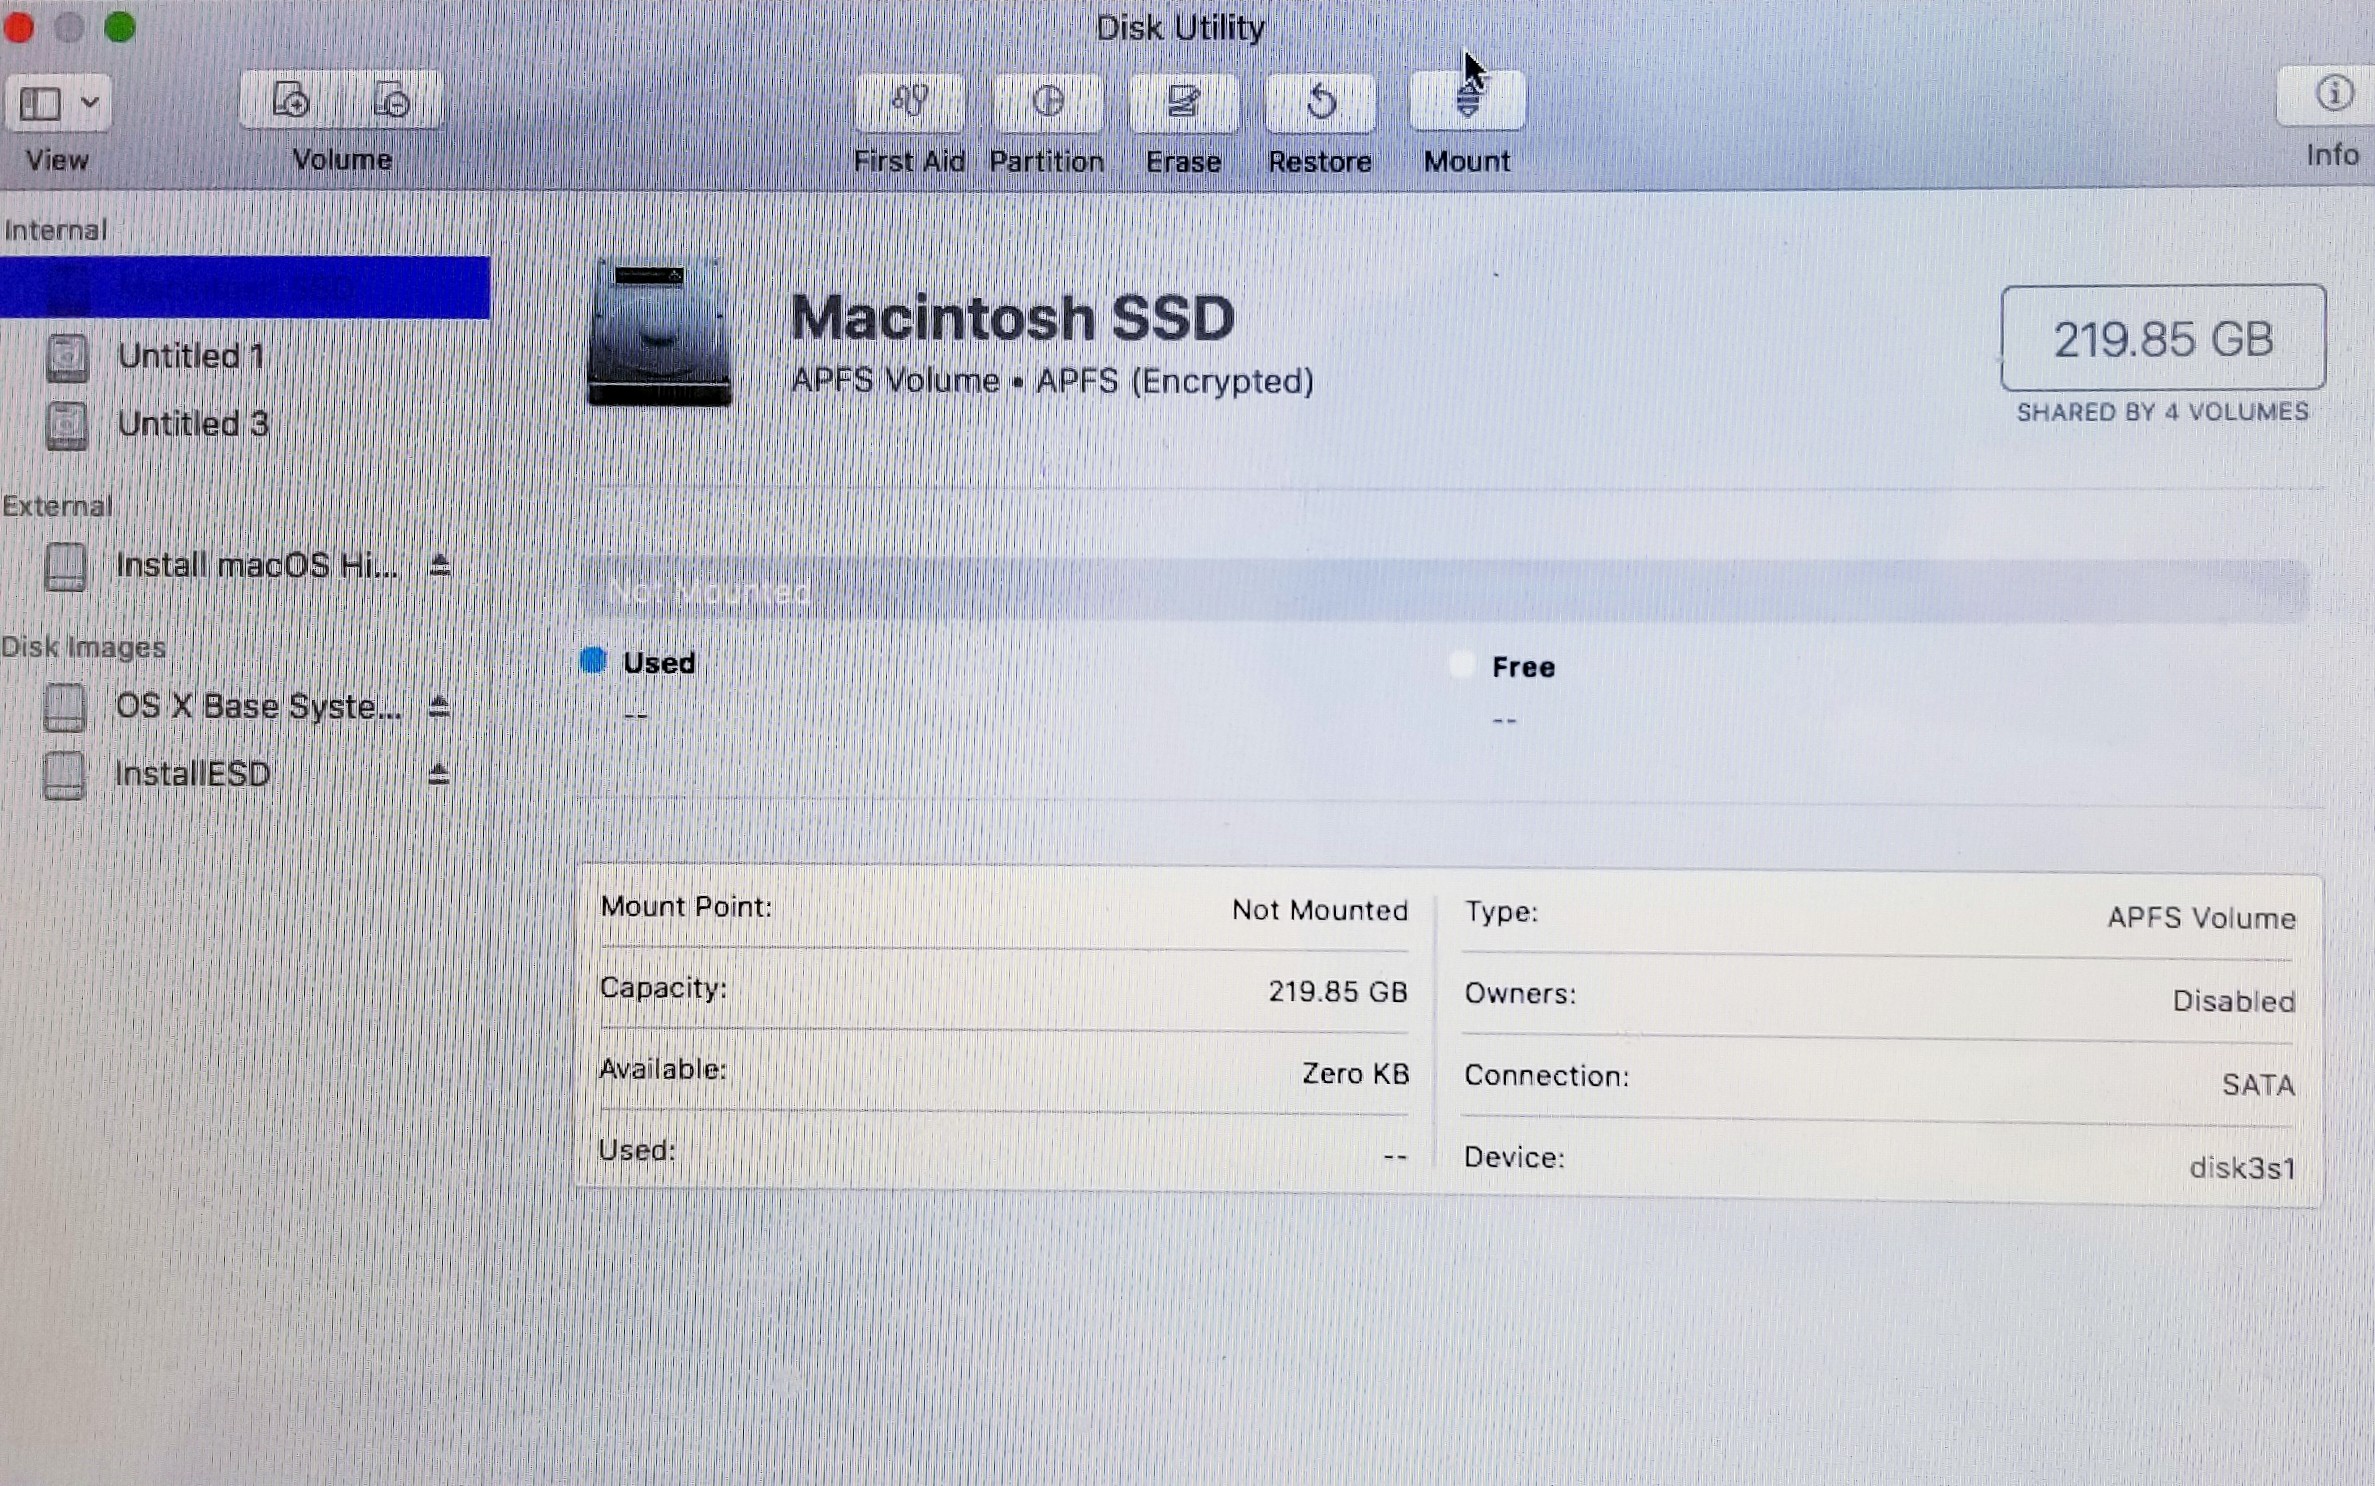
Task: Toggle the sidebar visibility button
Action: pyautogui.click(x=38, y=101)
